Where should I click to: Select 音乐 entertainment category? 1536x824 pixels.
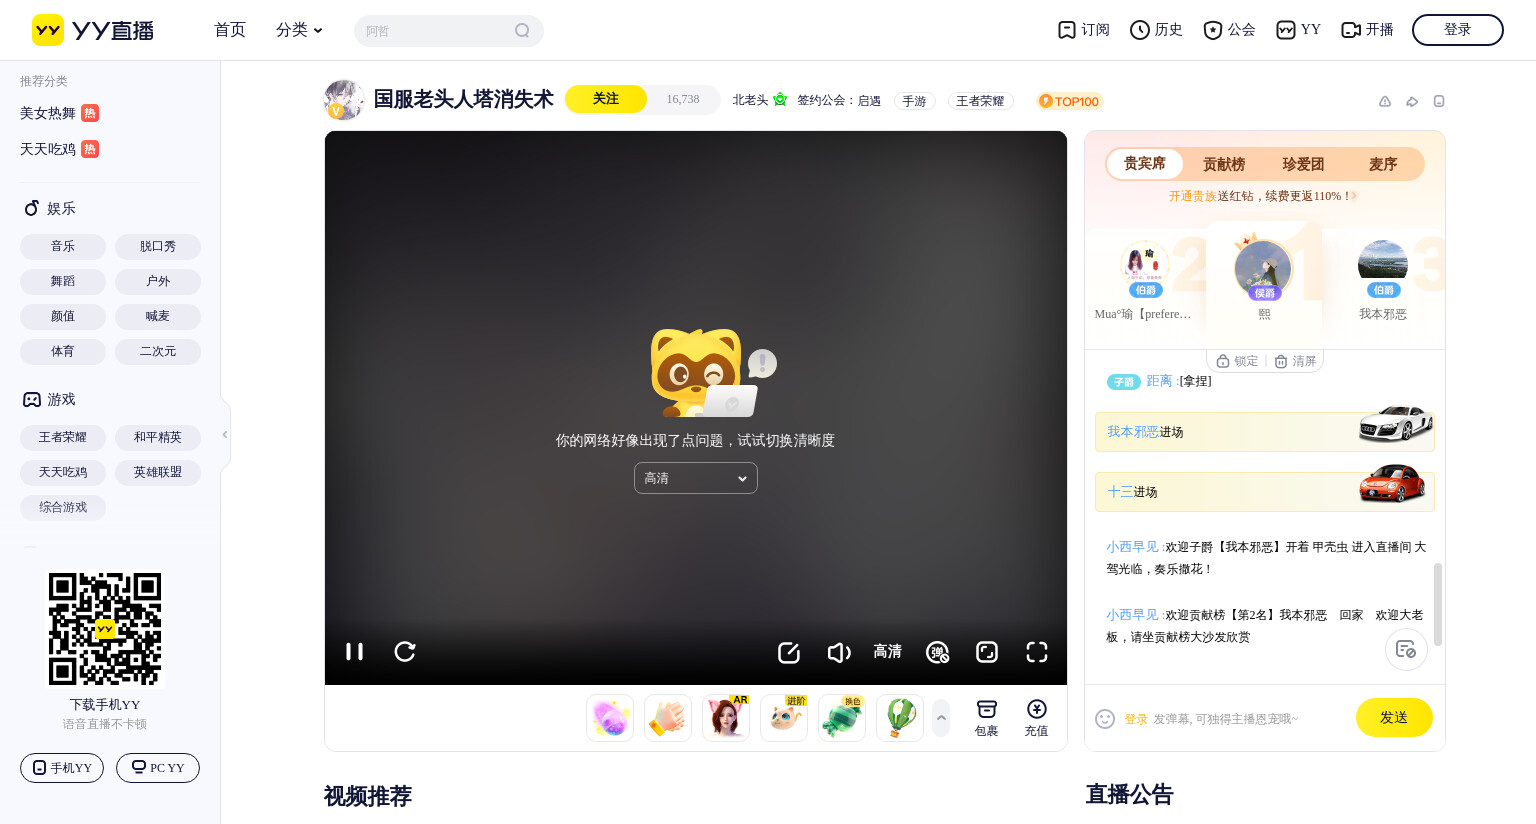tap(63, 246)
